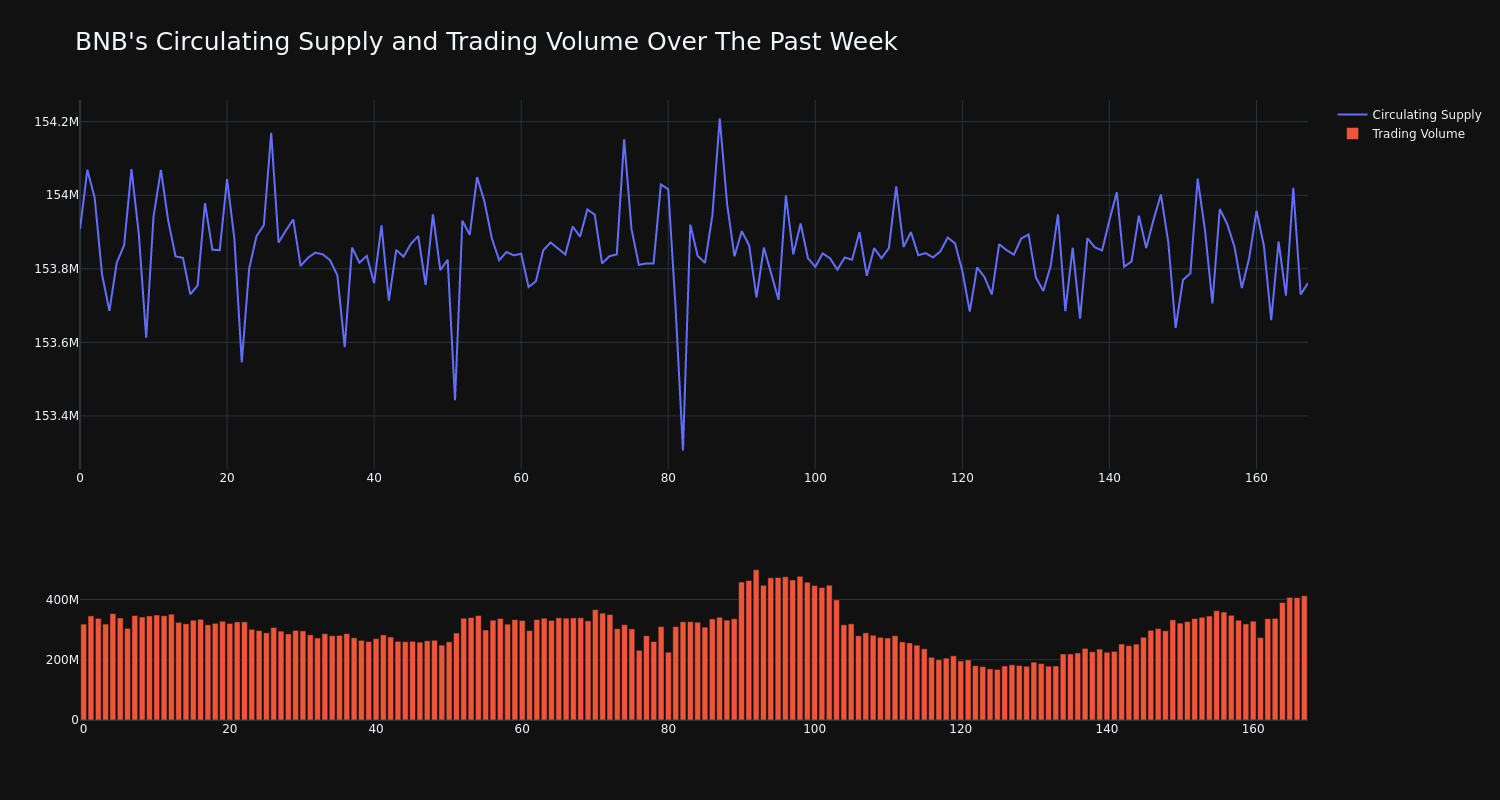Click the 200M volume axis label

pos(62,660)
